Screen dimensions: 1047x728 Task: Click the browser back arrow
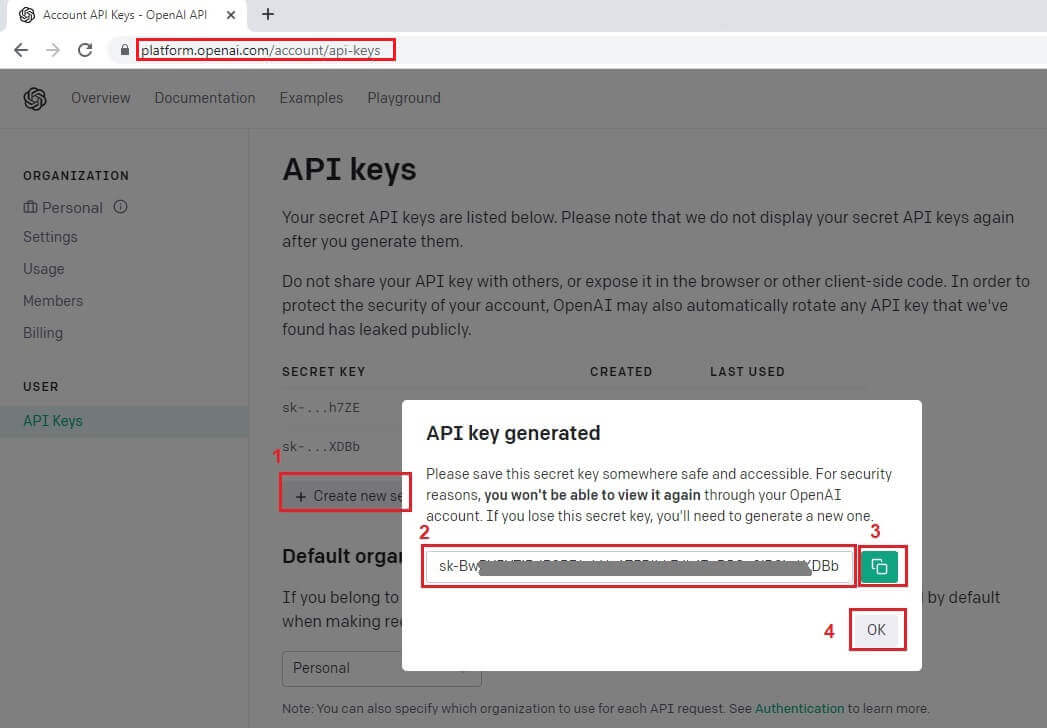21,50
